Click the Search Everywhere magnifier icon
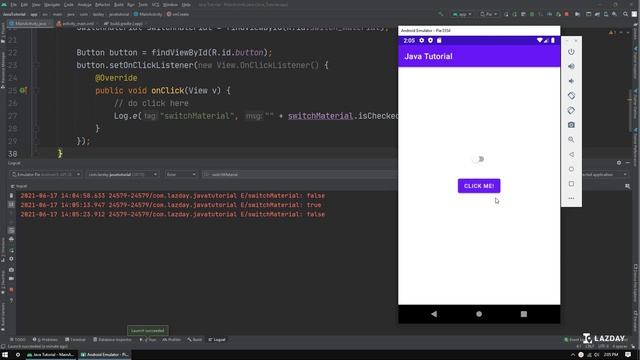640x360 pixels. [625, 14]
